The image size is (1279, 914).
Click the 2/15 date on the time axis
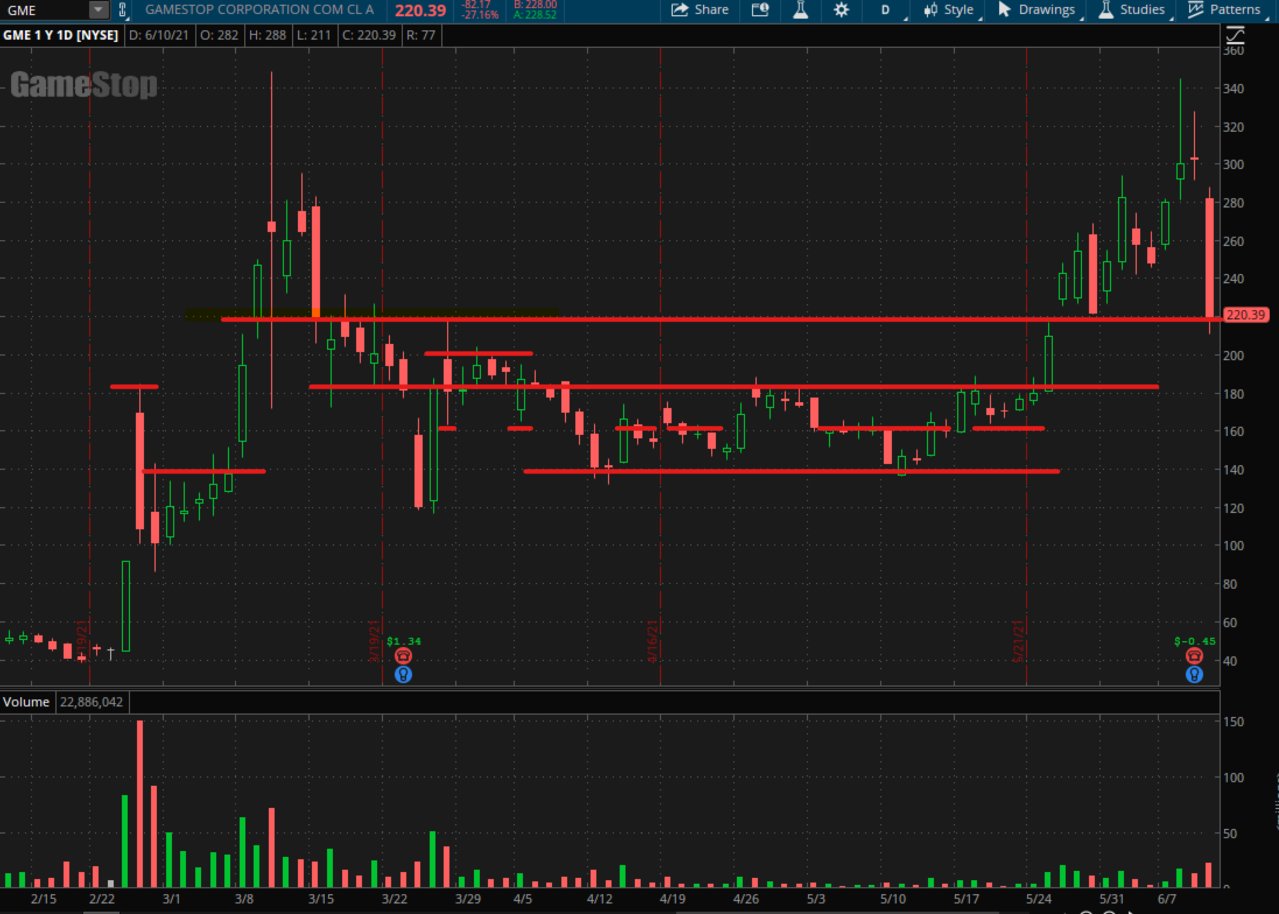(x=44, y=899)
